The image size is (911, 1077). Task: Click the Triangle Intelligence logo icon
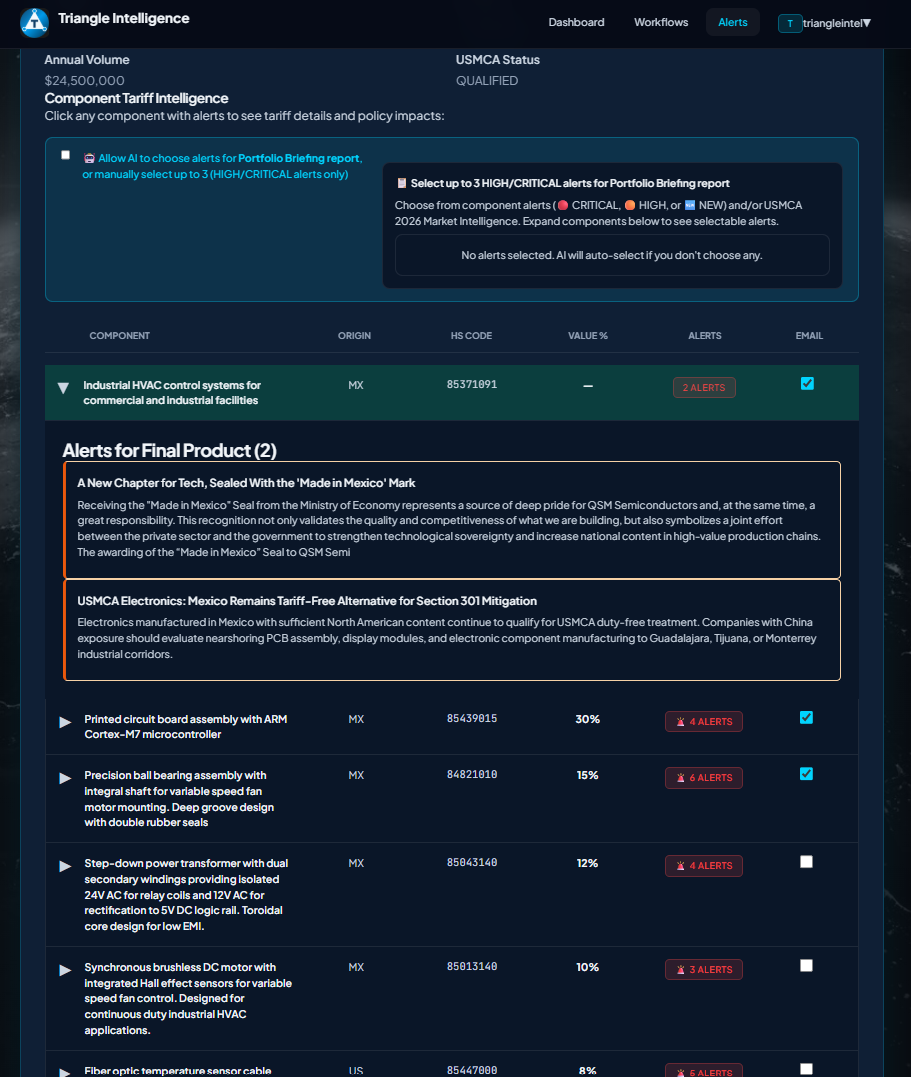(35, 21)
